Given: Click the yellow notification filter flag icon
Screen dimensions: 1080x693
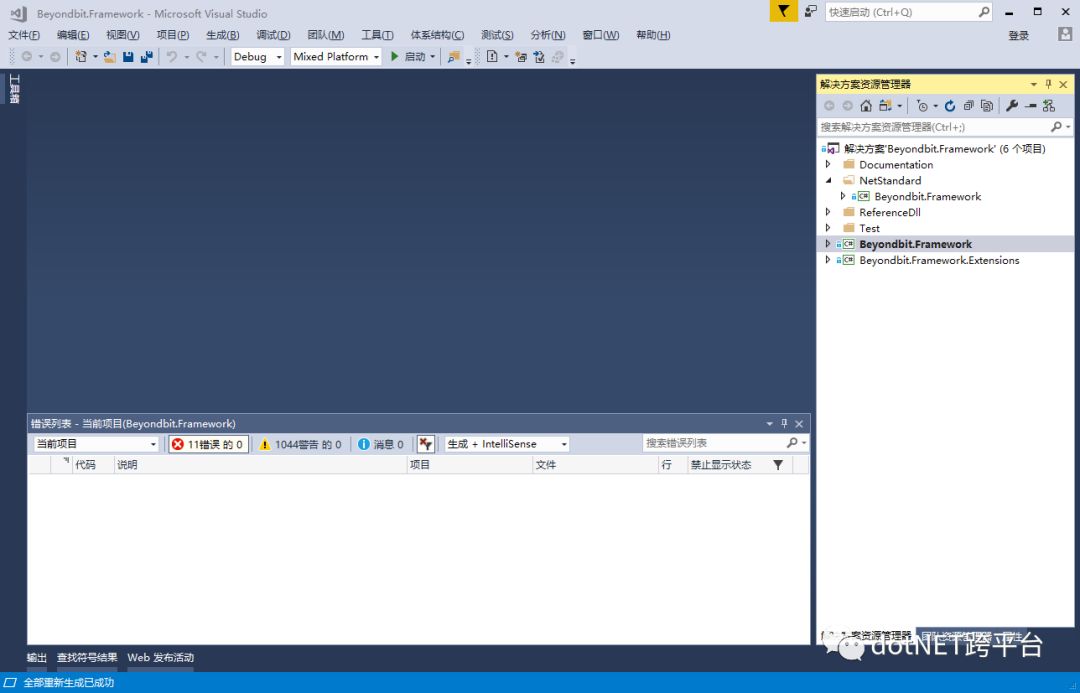Looking at the screenshot, I should coord(784,11).
